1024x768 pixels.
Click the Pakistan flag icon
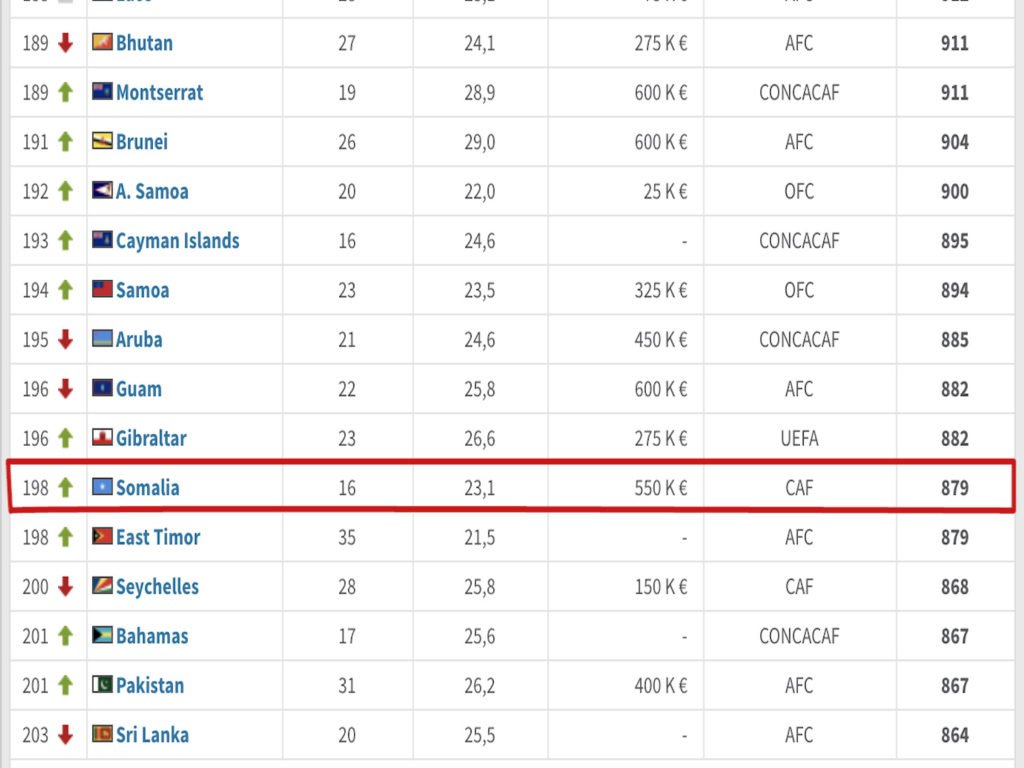point(102,685)
